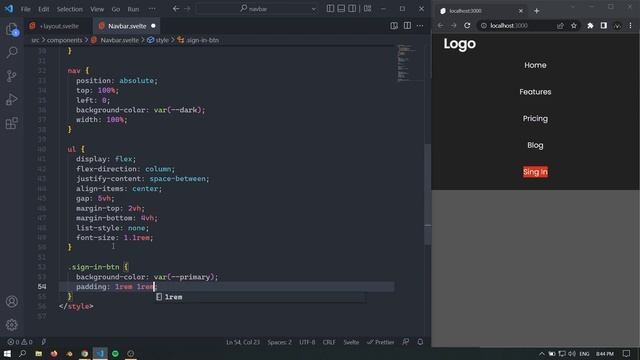
Task: Share this page icon in address bar
Action: pos(560,25)
